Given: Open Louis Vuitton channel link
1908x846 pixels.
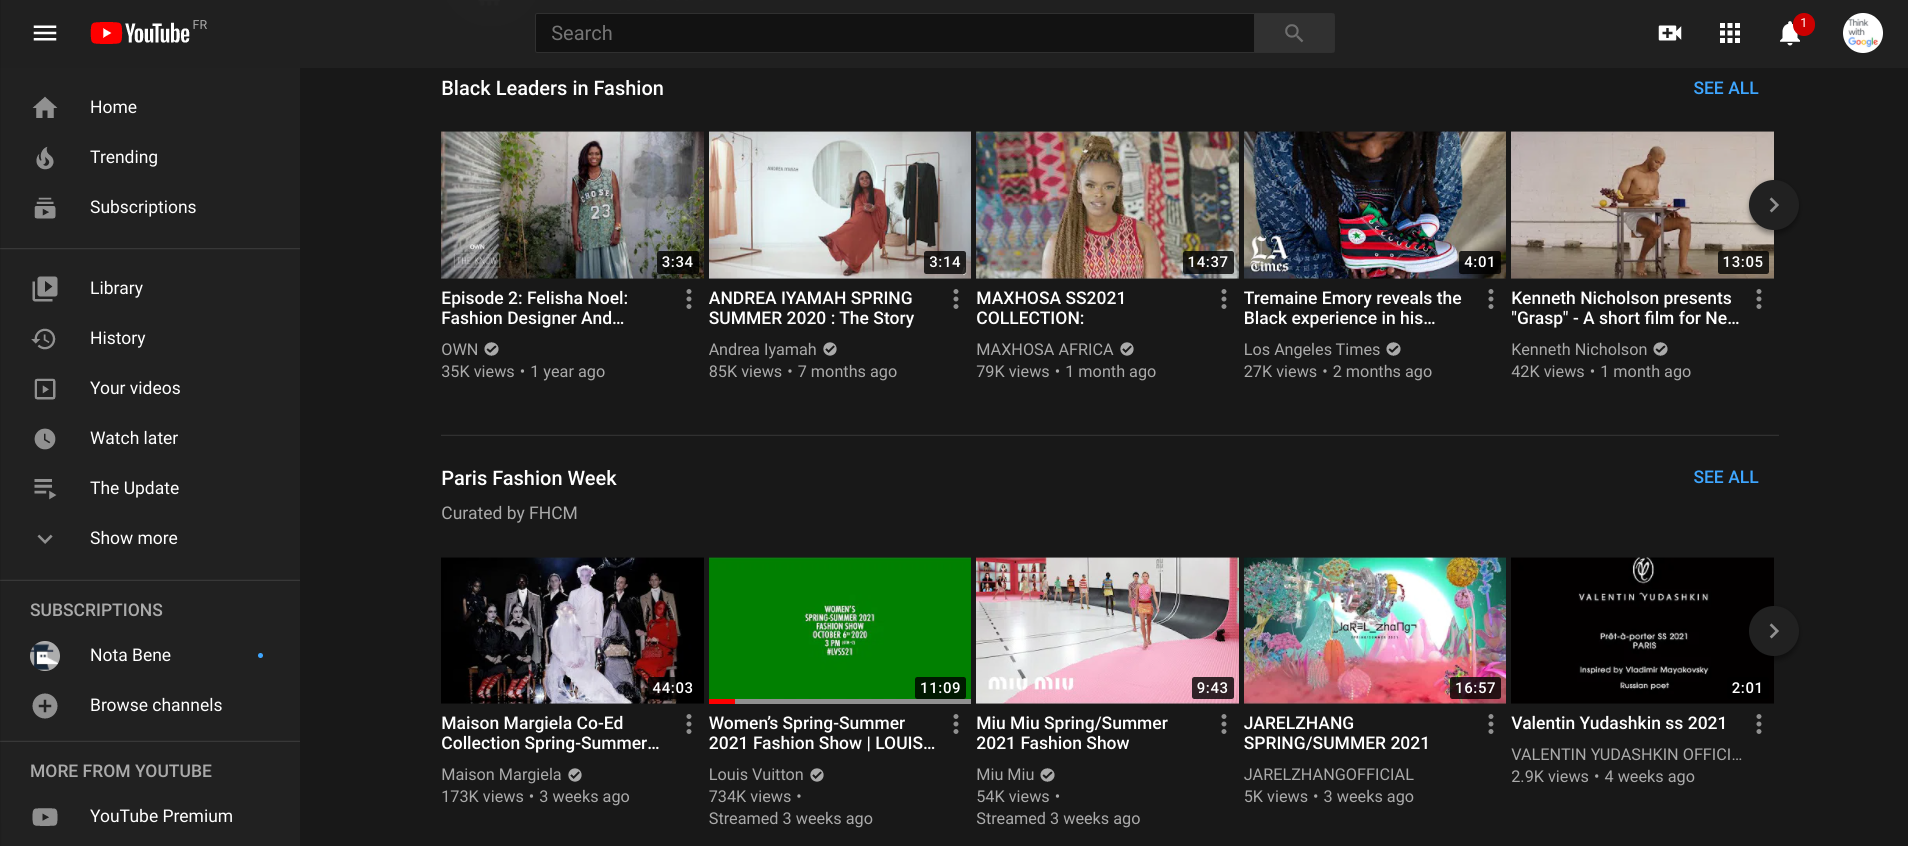Looking at the screenshot, I should point(756,774).
